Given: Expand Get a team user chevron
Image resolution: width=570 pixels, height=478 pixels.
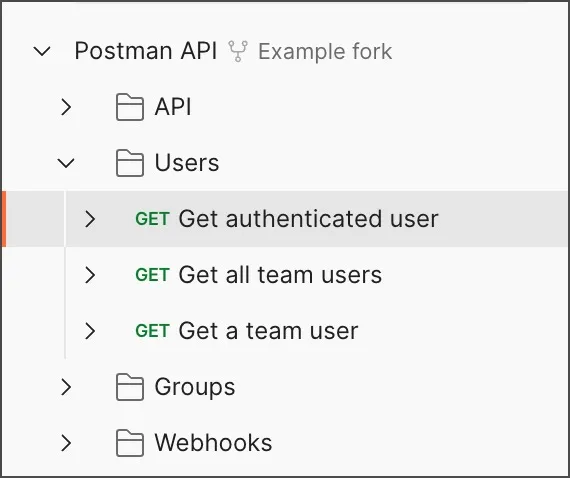Looking at the screenshot, I should (x=90, y=331).
